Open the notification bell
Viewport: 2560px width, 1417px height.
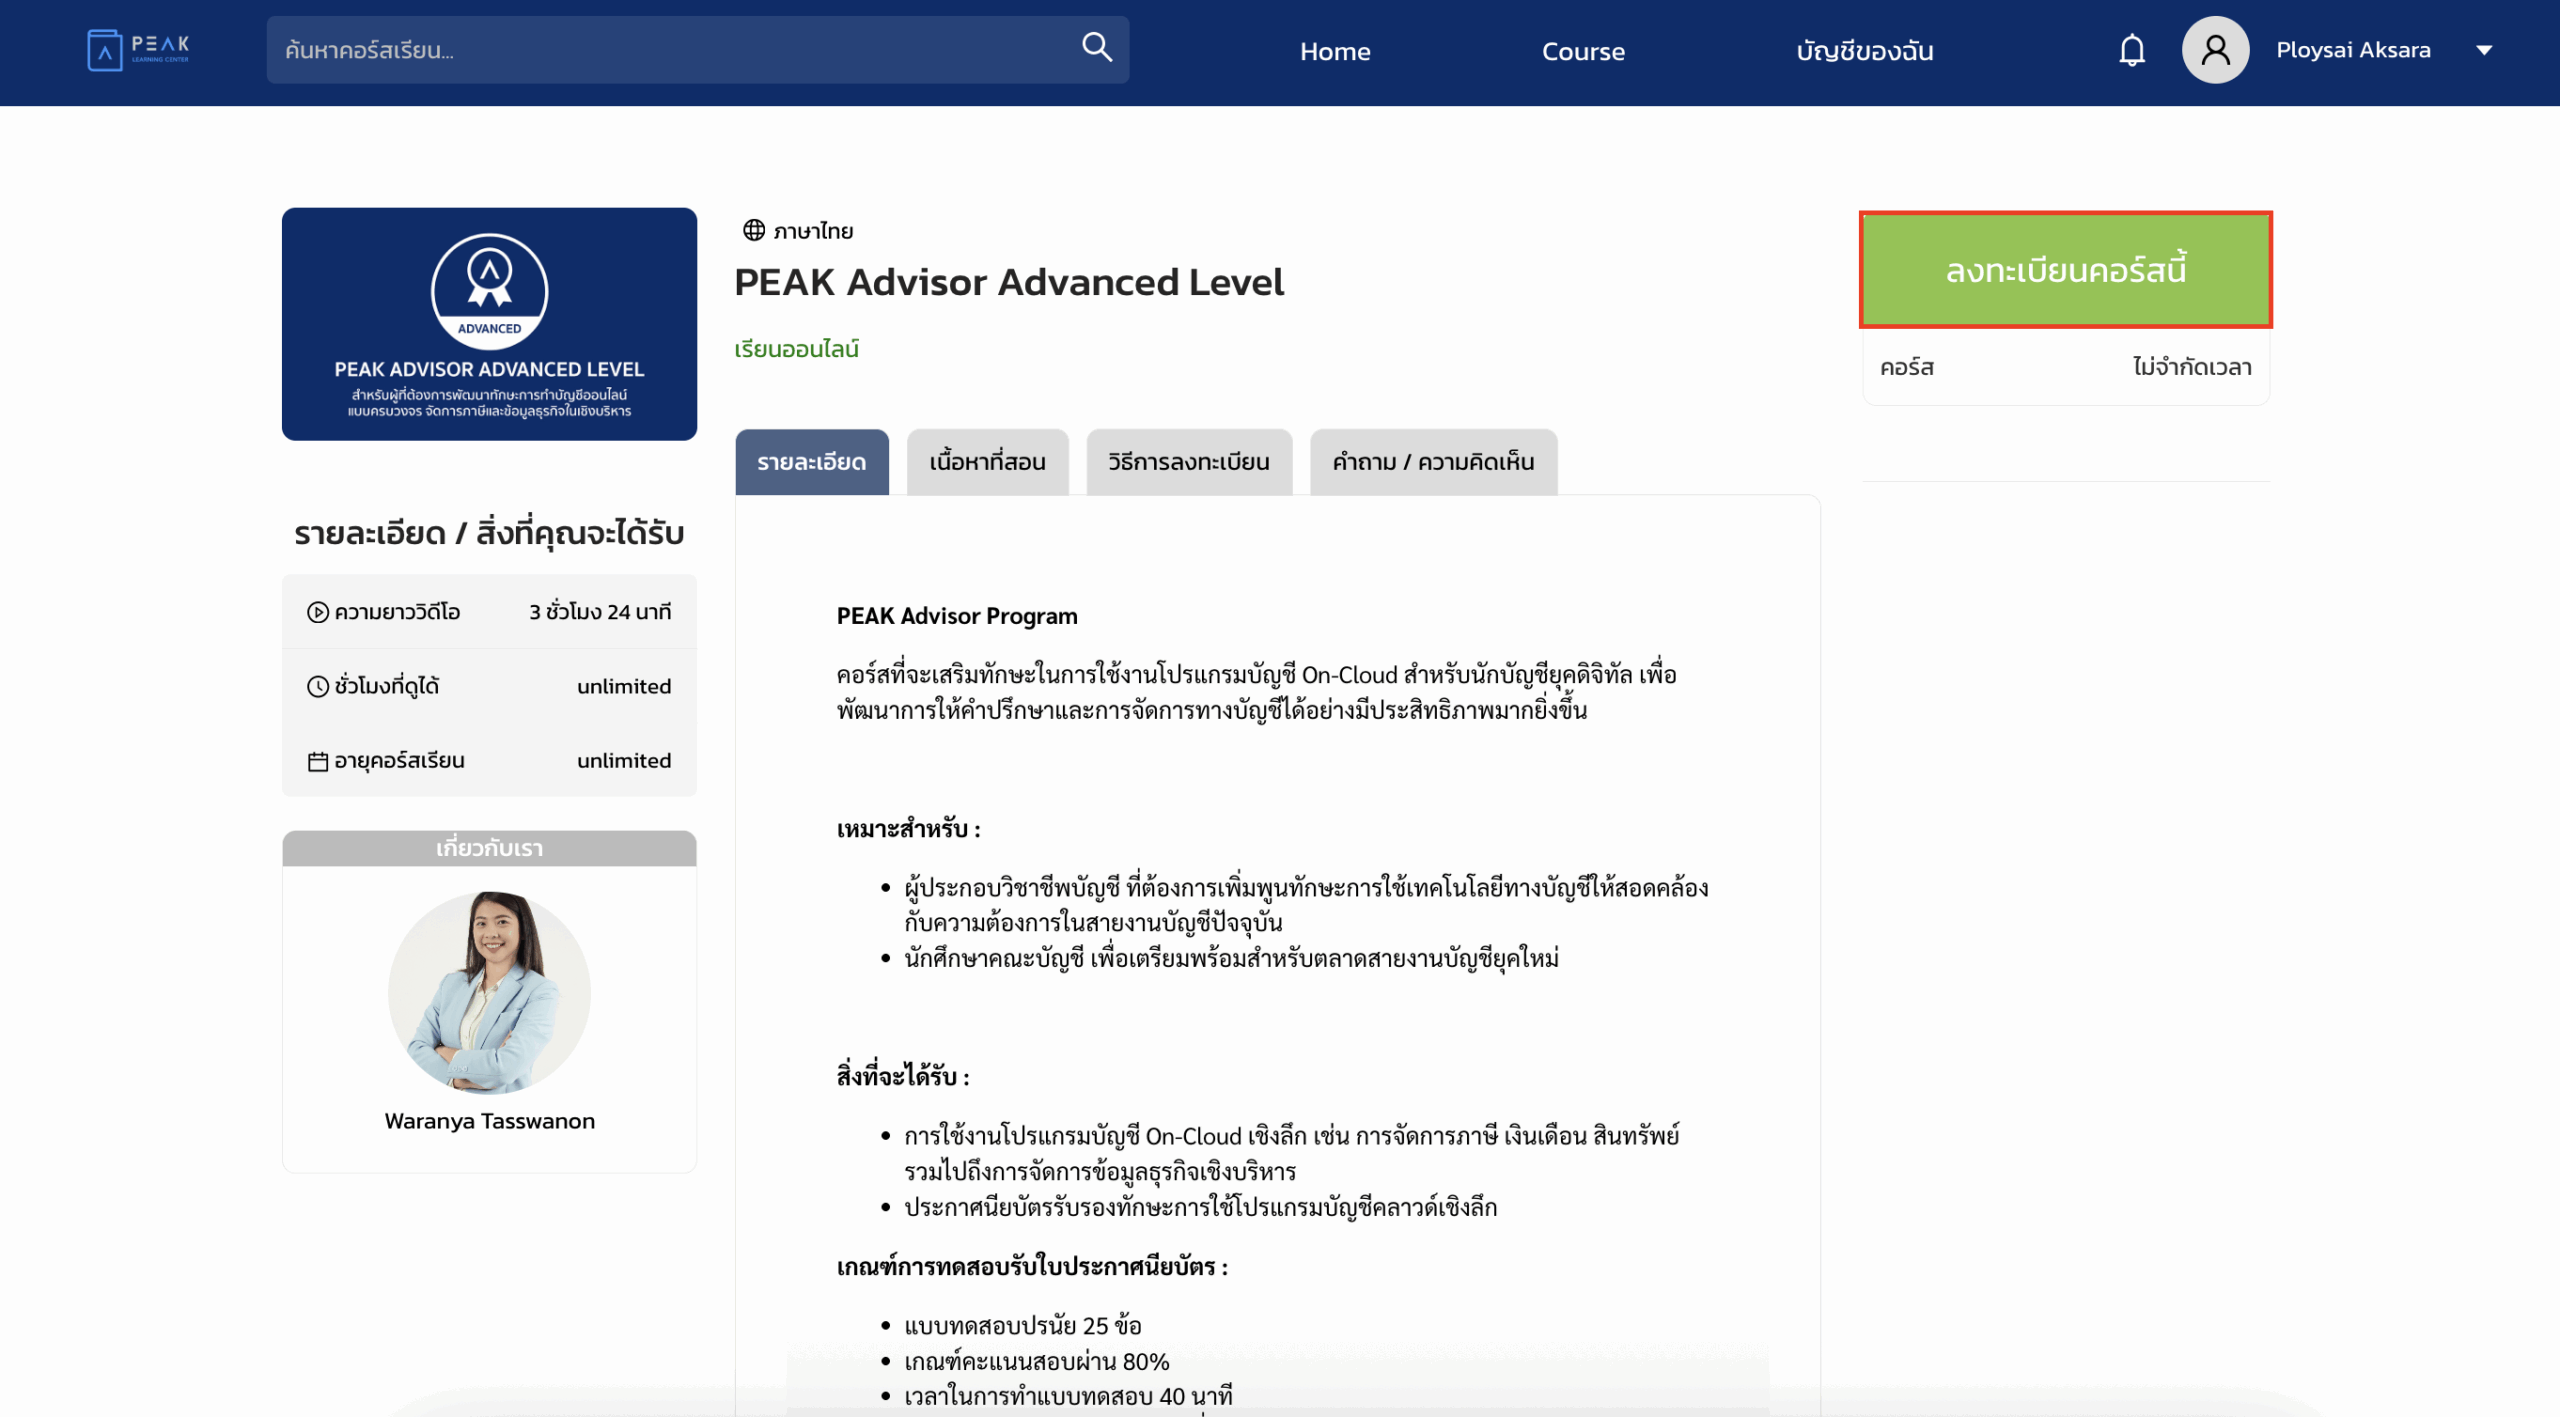(2131, 49)
